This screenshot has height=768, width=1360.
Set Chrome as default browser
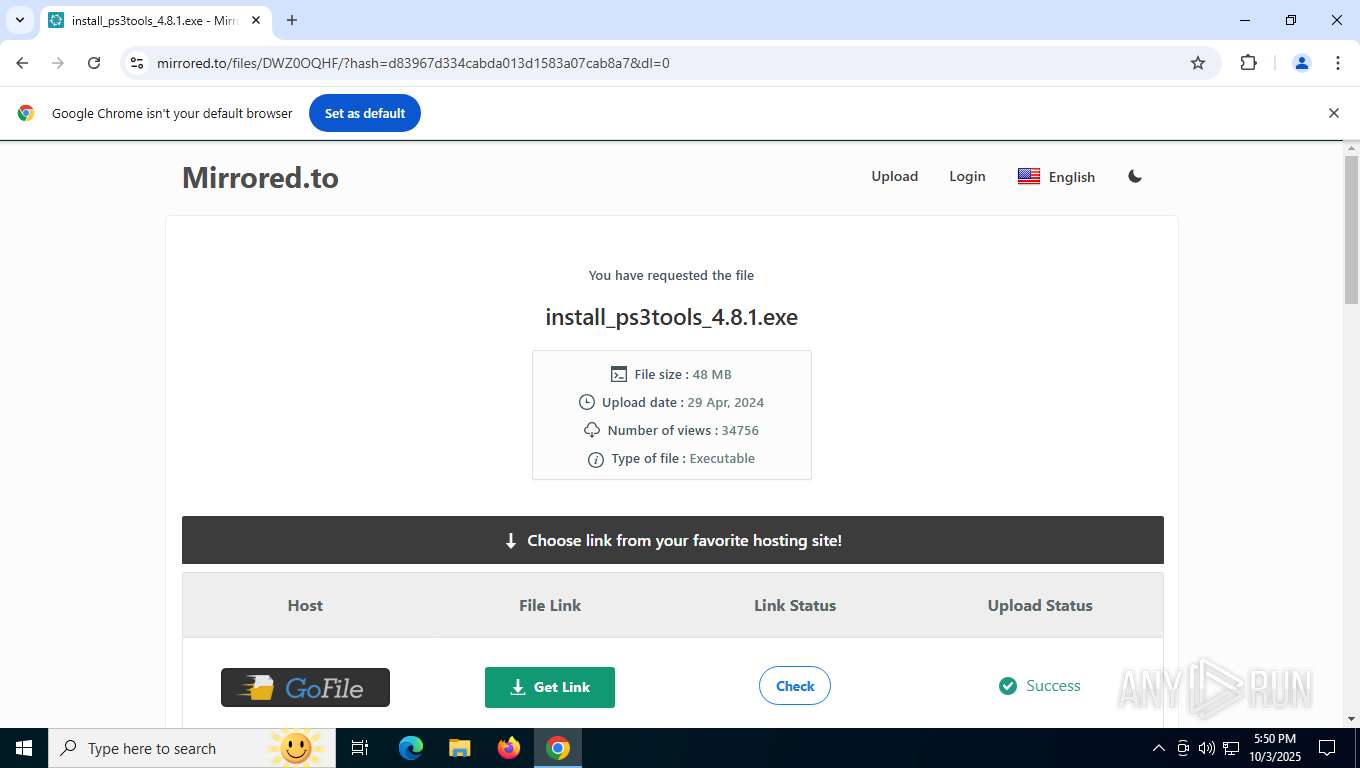click(x=365, y=113)
